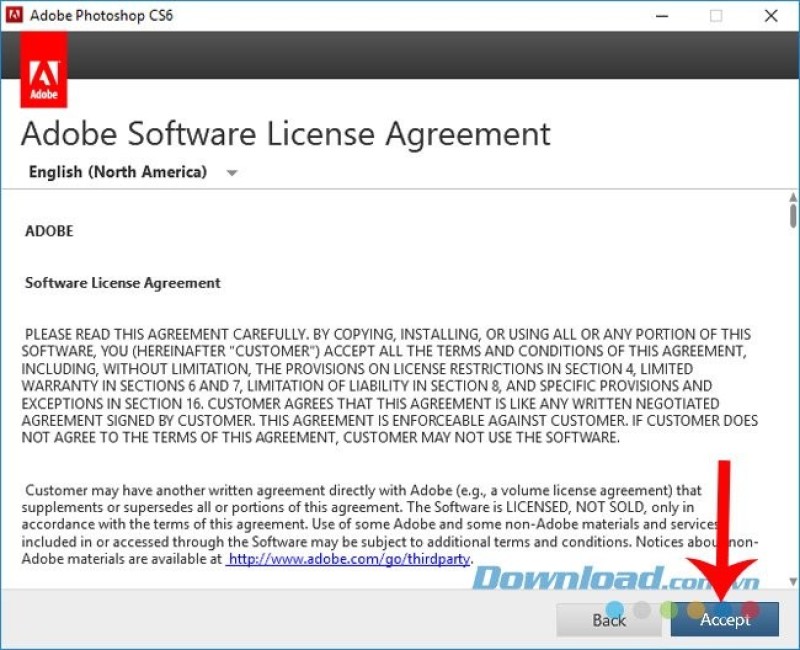Click the 'ADOBE' bold heading in the license text
The image size is (800, 650).
tap(49, 231)
